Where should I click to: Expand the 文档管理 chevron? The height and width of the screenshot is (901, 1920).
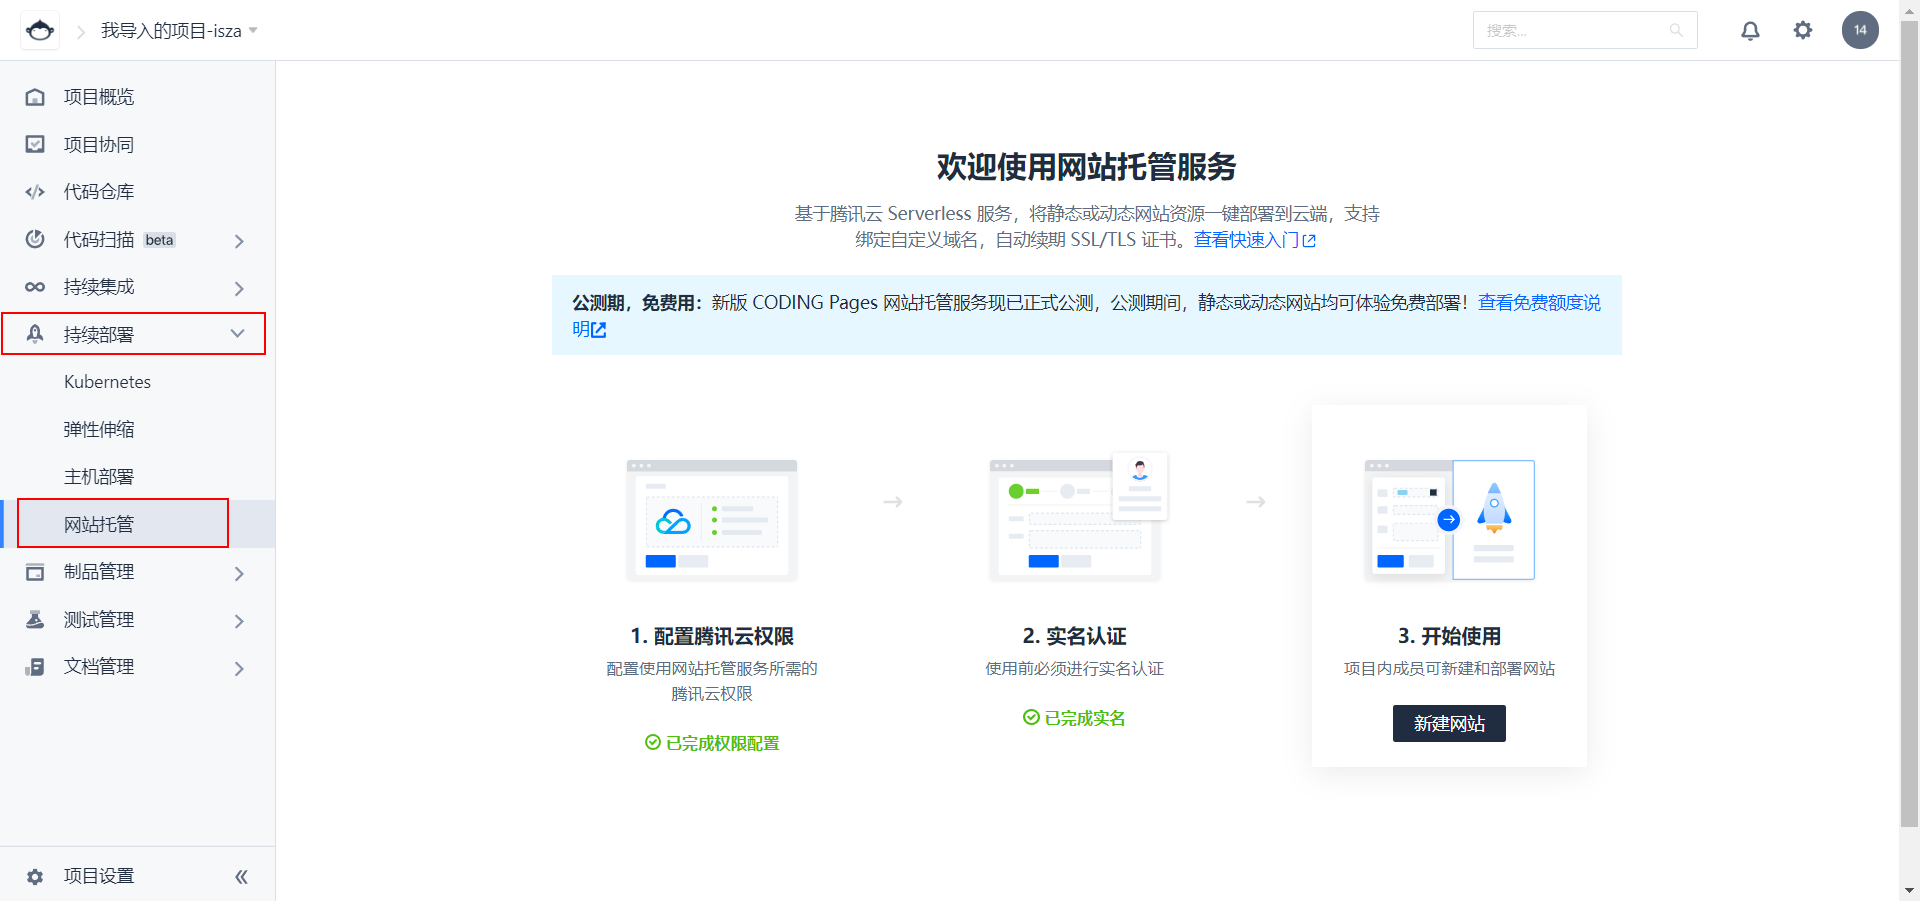click(239, 668)
